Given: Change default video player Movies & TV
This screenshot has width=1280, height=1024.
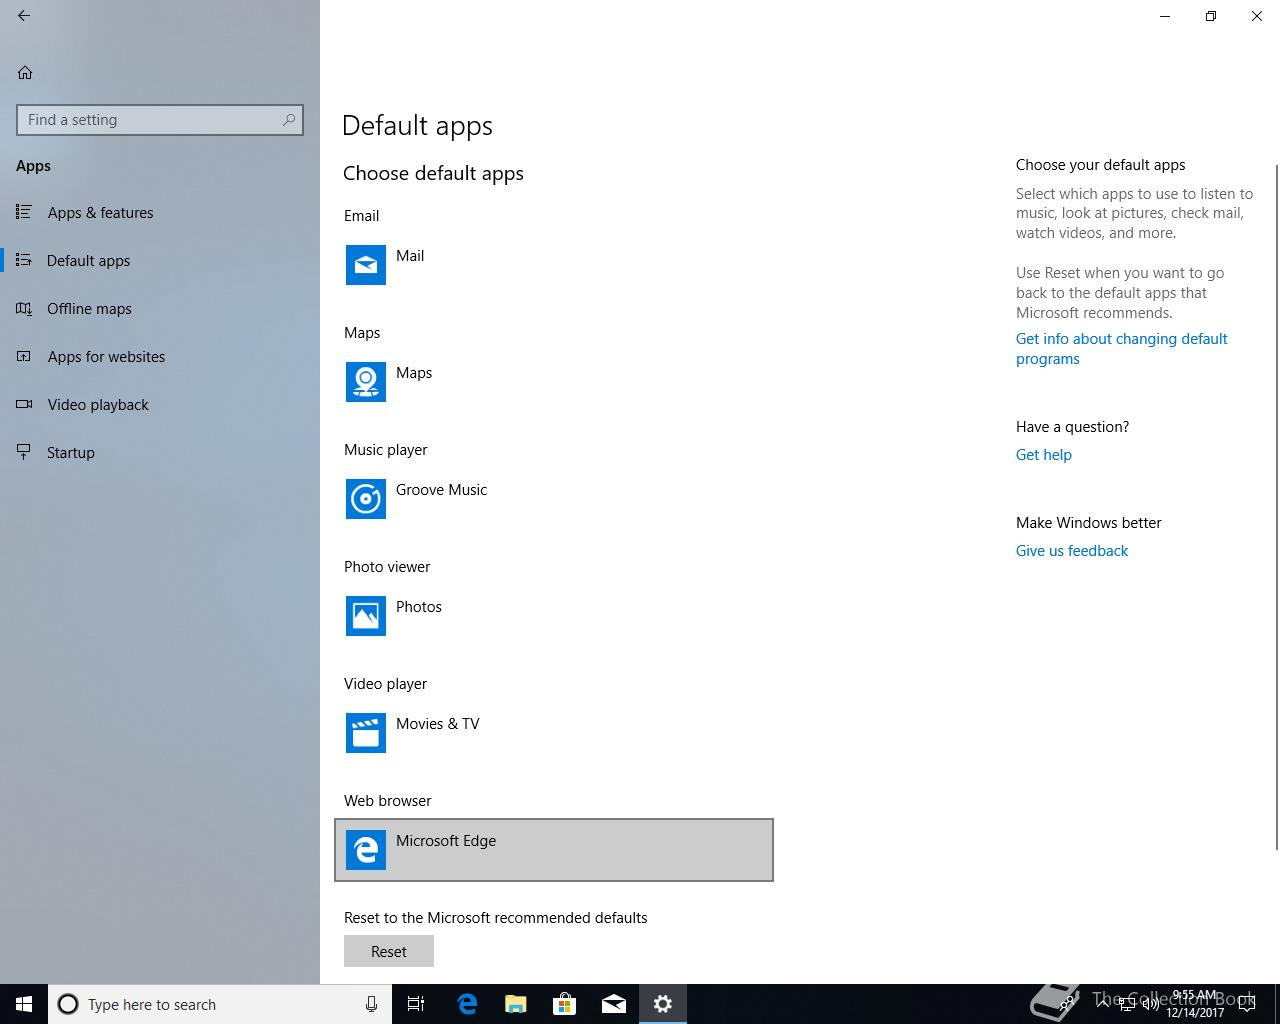Looking at the screenshot, I should (x=554, y=733).
